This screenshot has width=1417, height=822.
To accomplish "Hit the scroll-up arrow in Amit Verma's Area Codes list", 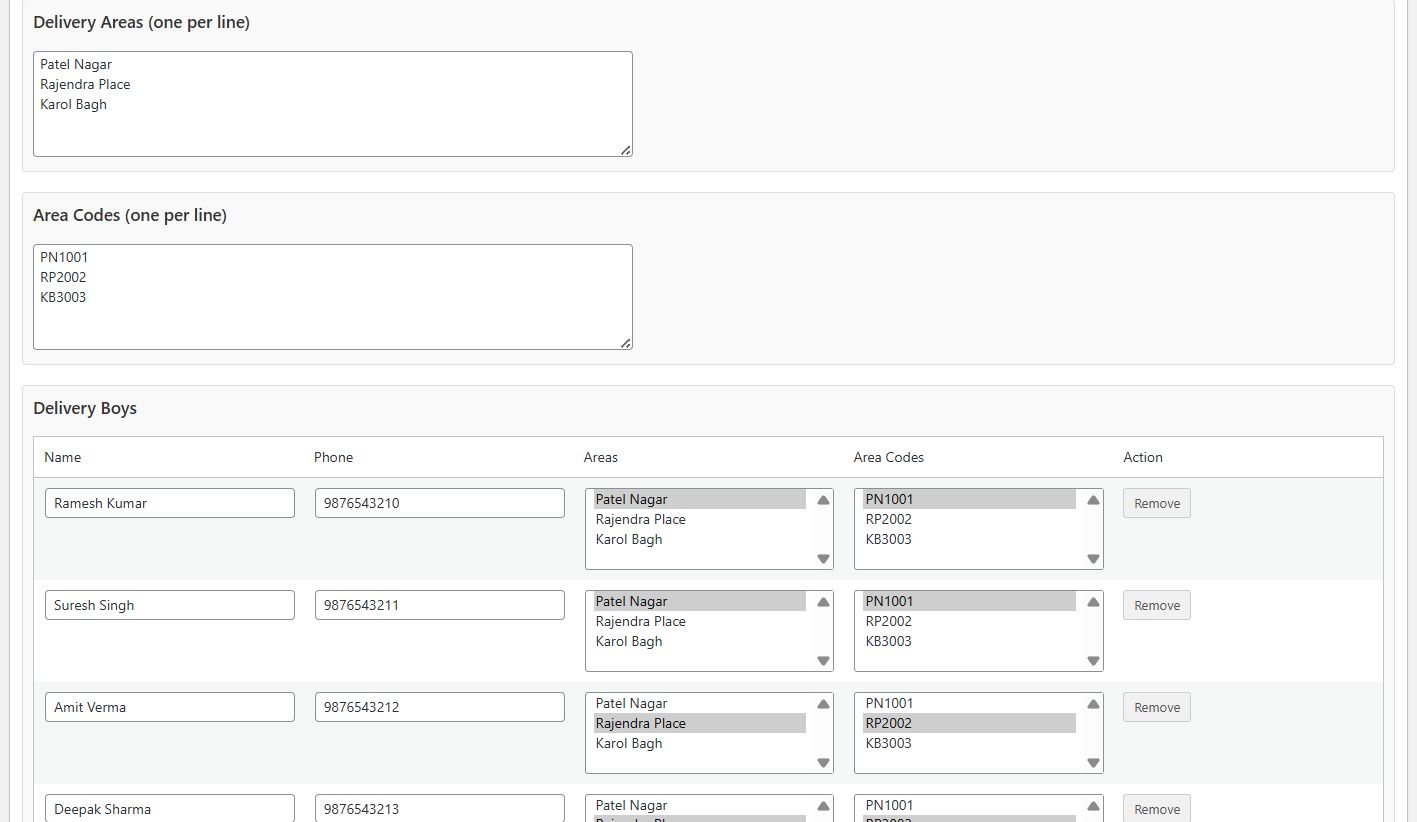I will tap(1093, 704).
